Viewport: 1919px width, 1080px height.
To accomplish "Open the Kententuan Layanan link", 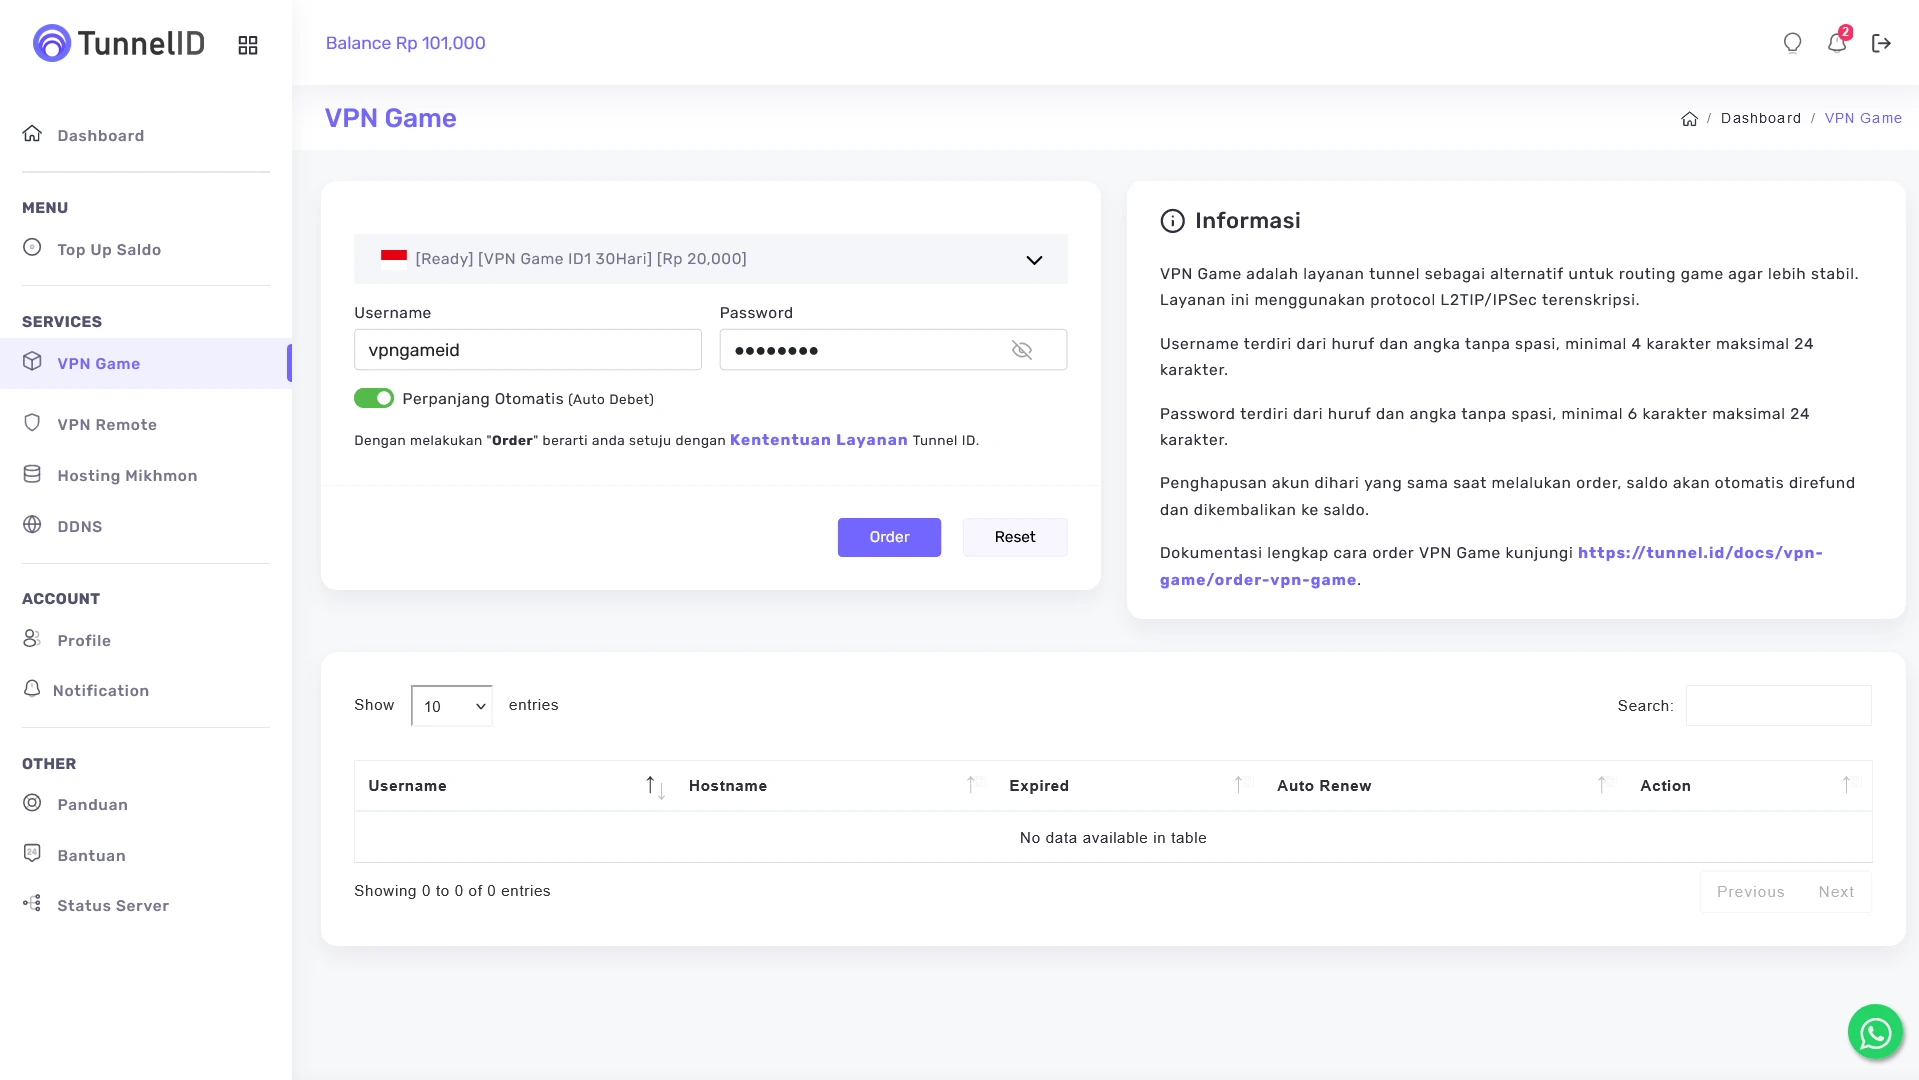I will tap(818, 440).
